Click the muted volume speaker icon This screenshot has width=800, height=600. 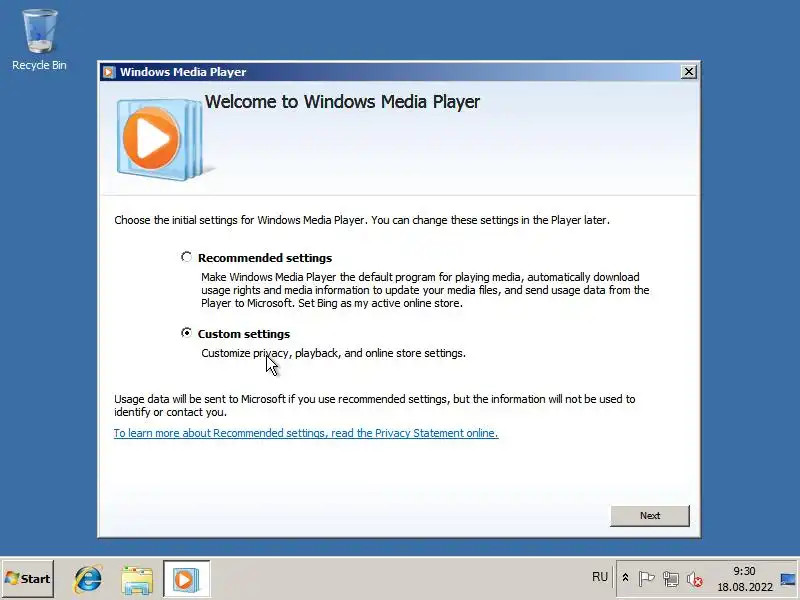(694, 579)
